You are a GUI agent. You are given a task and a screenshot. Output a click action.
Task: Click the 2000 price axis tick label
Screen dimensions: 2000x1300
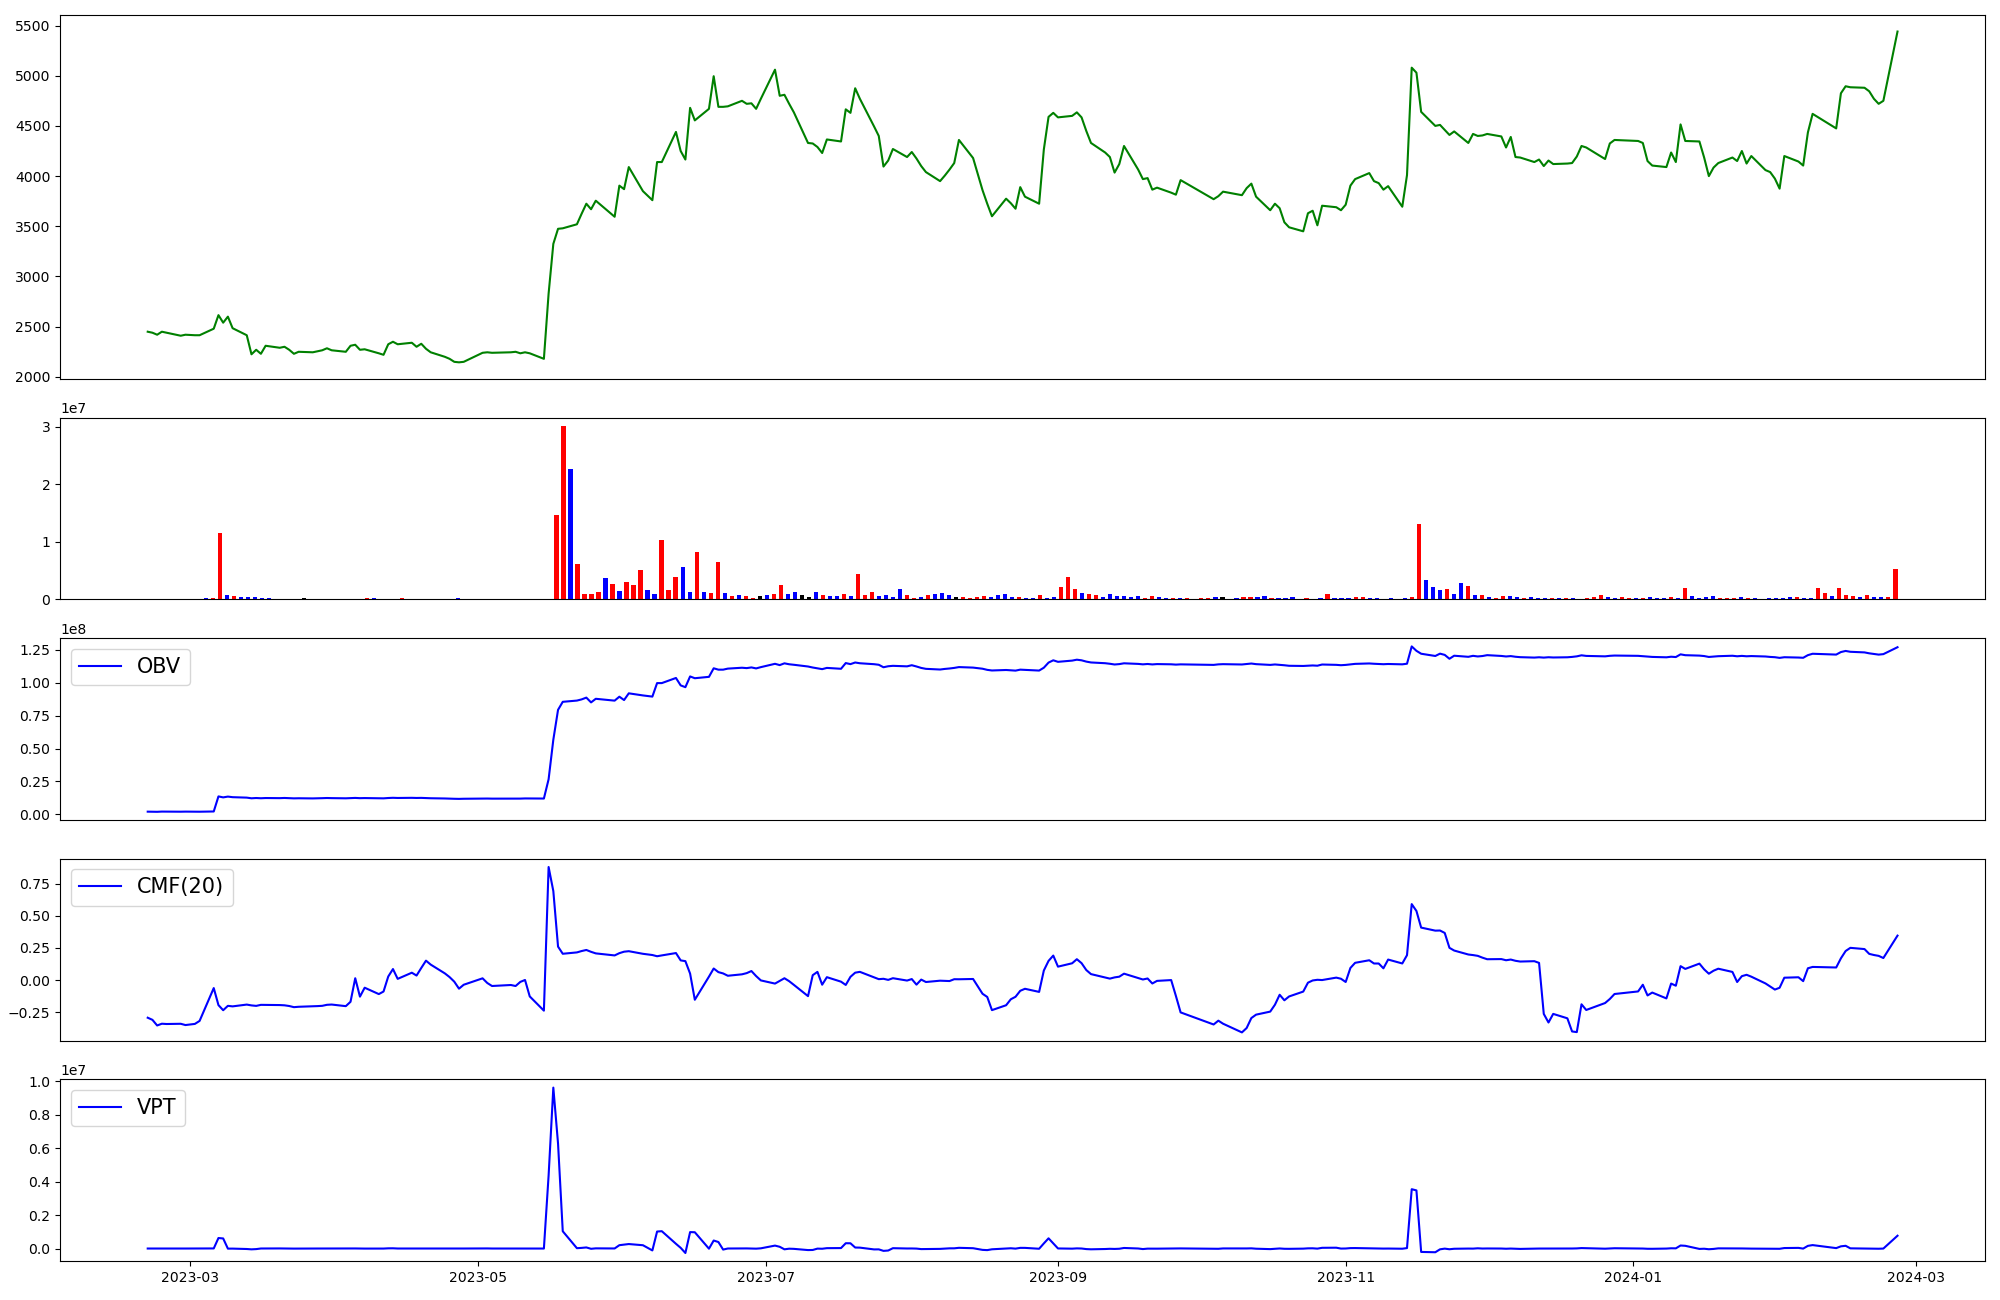[32, 378]
